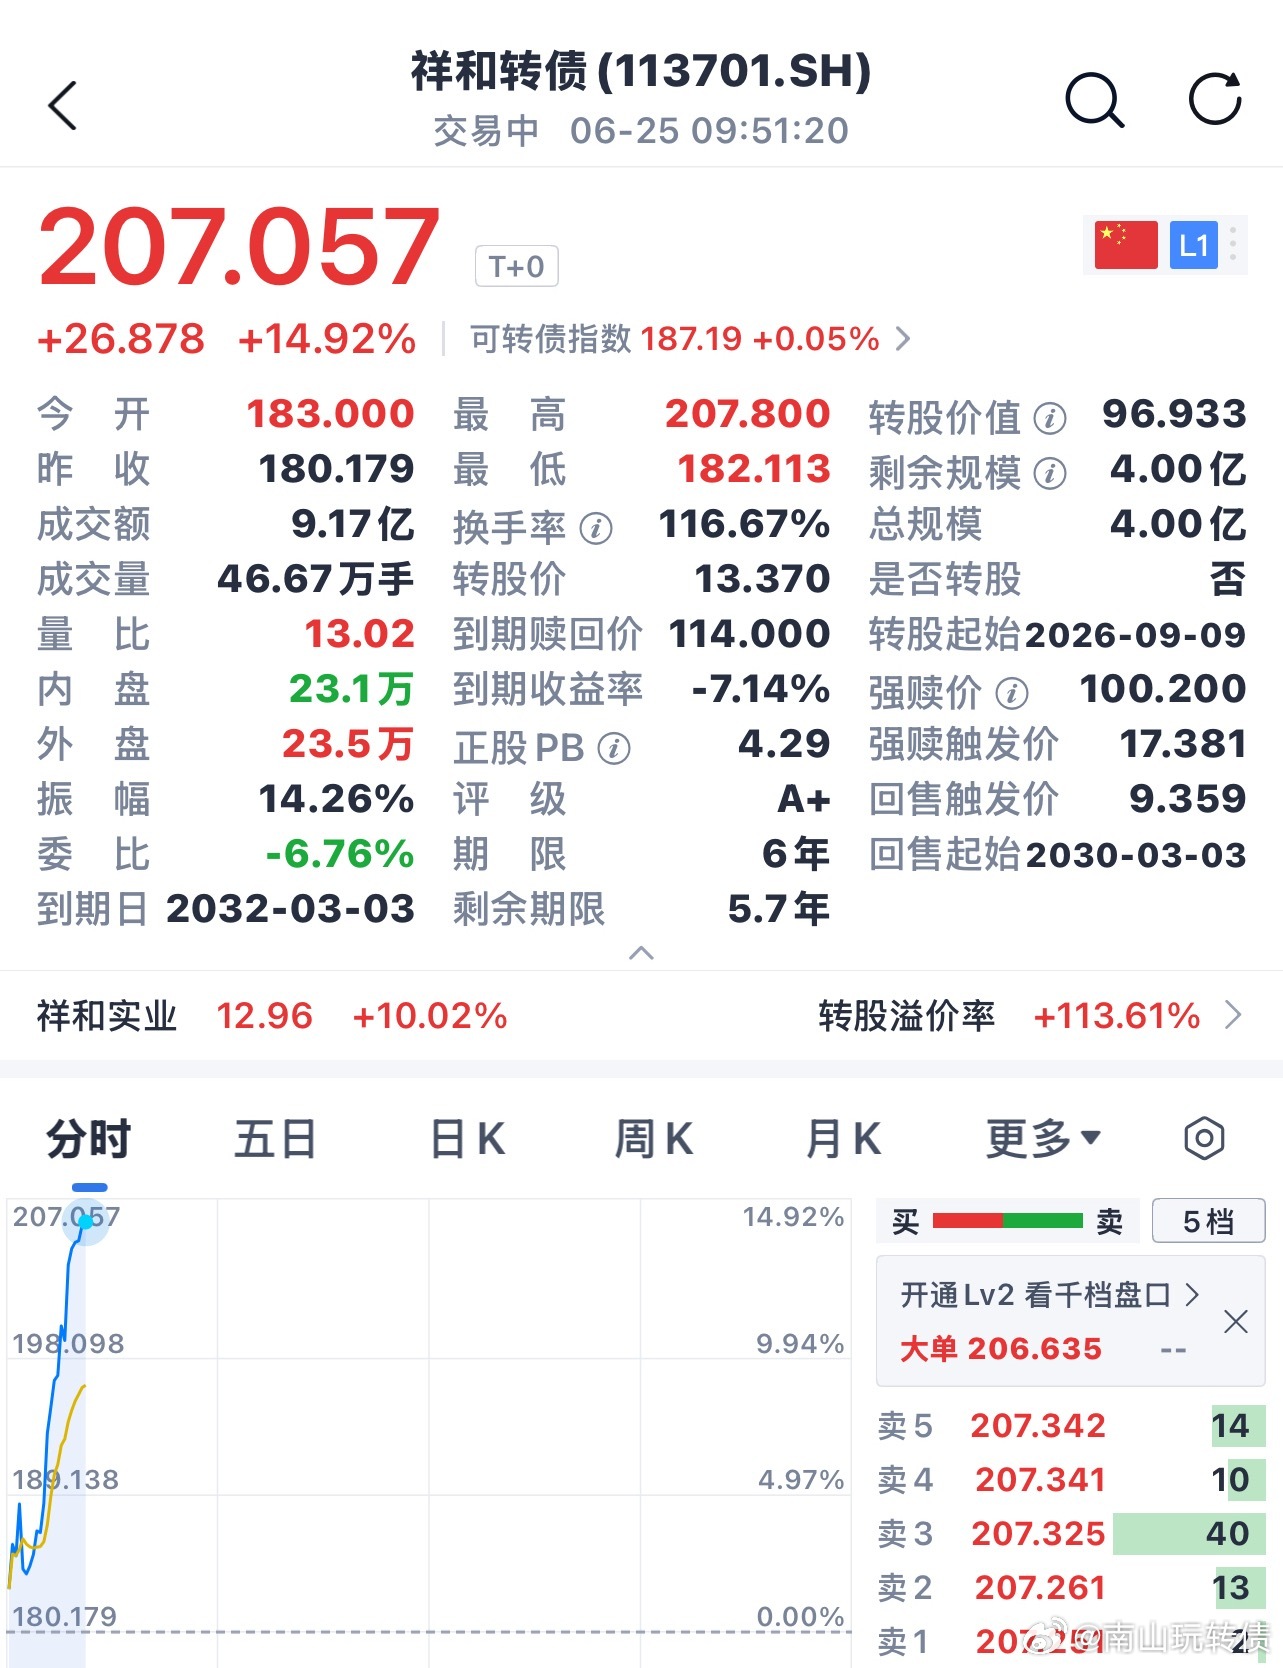Open 可转债指数 187.19 index link

coord(690,339)
